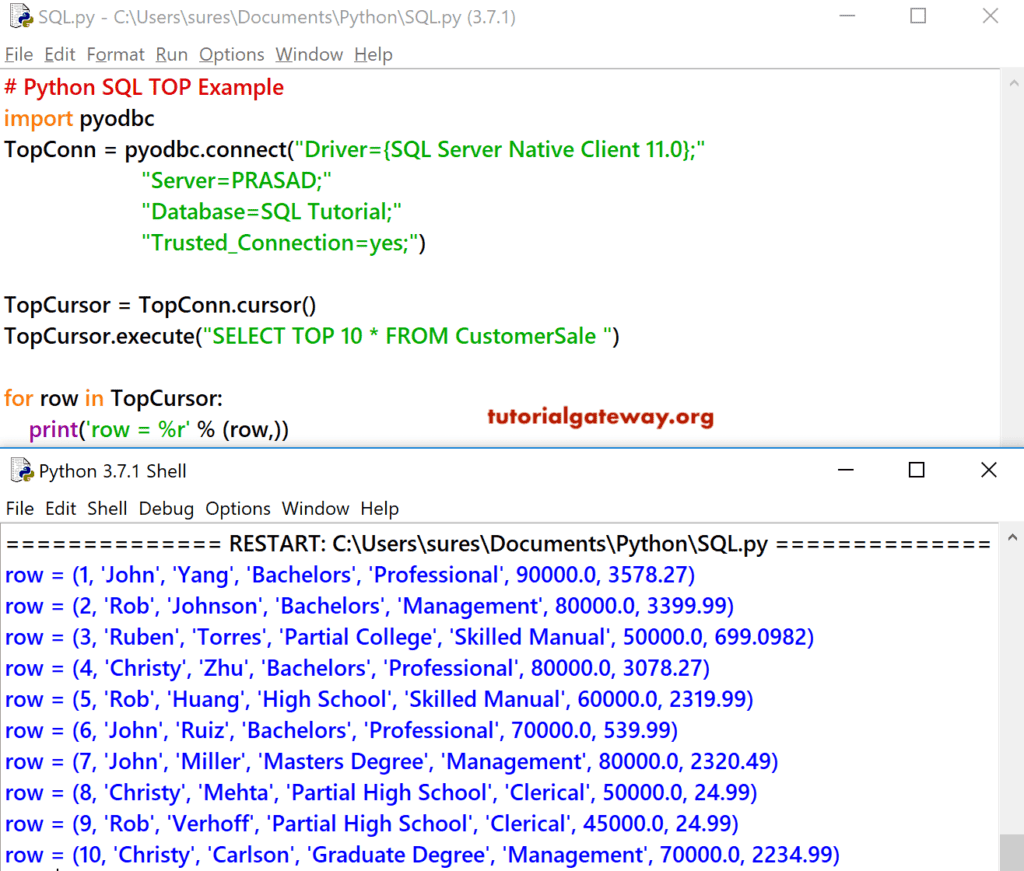Open the Edit menu in the editor

59,54
